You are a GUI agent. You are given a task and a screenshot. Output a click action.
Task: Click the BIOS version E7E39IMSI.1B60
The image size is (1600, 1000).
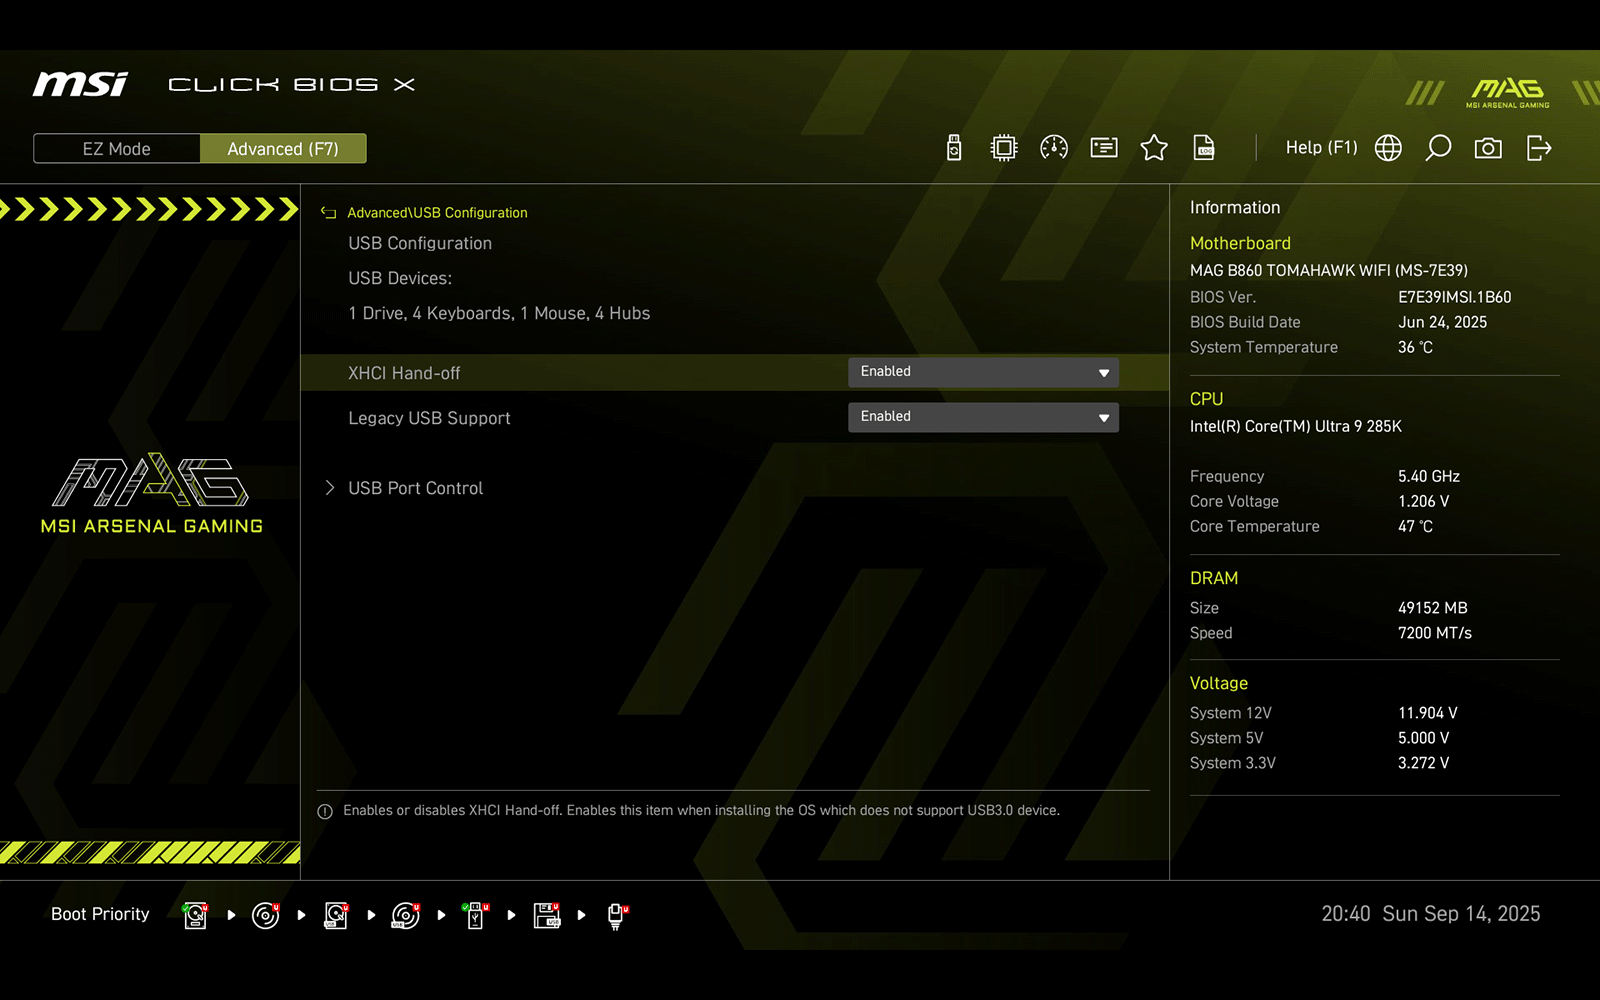coord(1455,297)
